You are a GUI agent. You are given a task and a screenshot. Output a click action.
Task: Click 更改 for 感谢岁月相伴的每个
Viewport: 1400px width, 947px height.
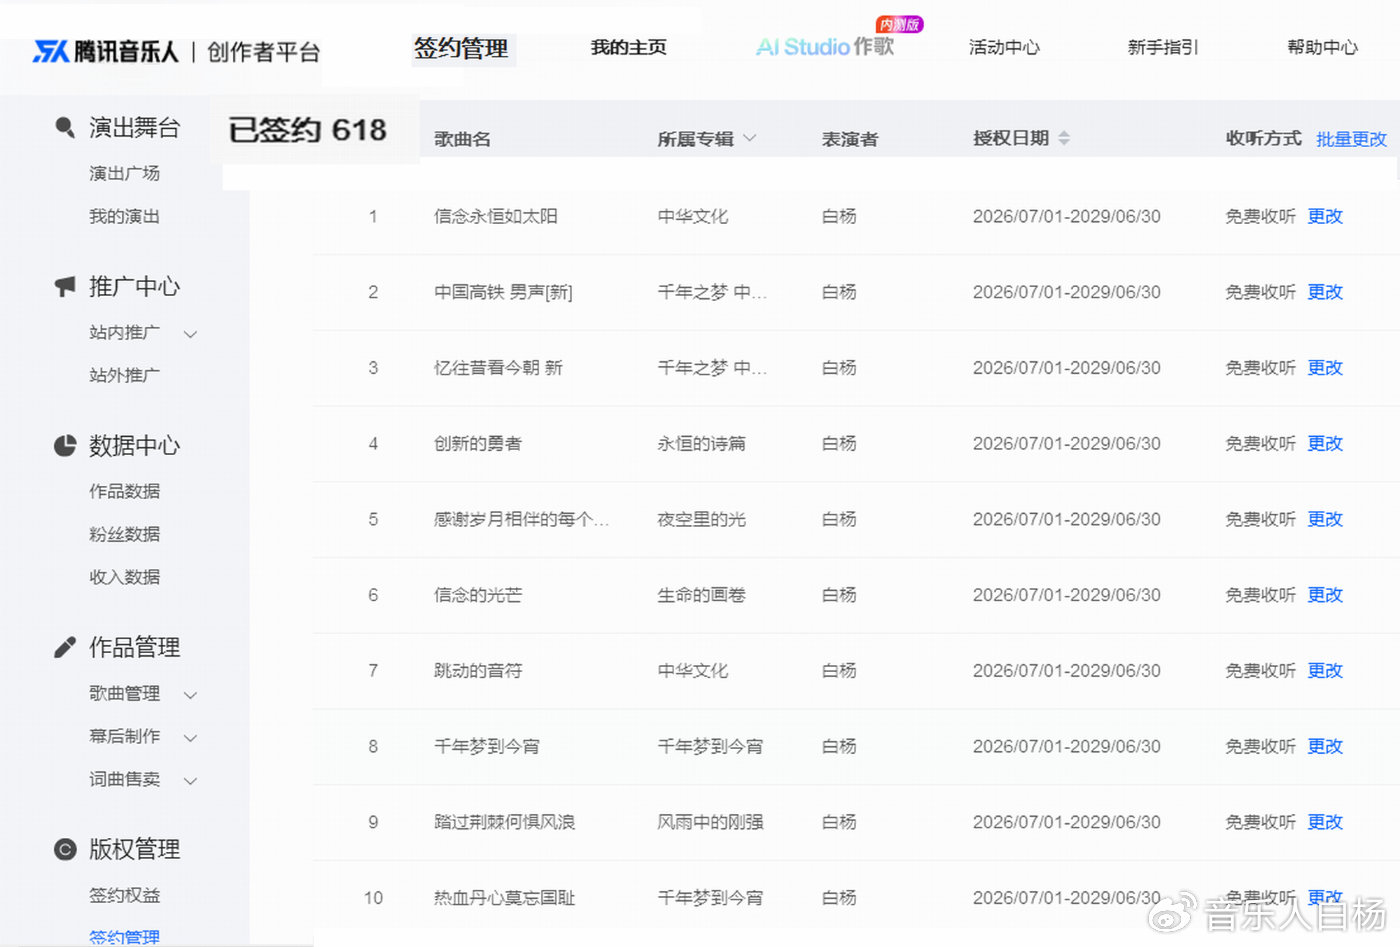[x=1325, y=519]
